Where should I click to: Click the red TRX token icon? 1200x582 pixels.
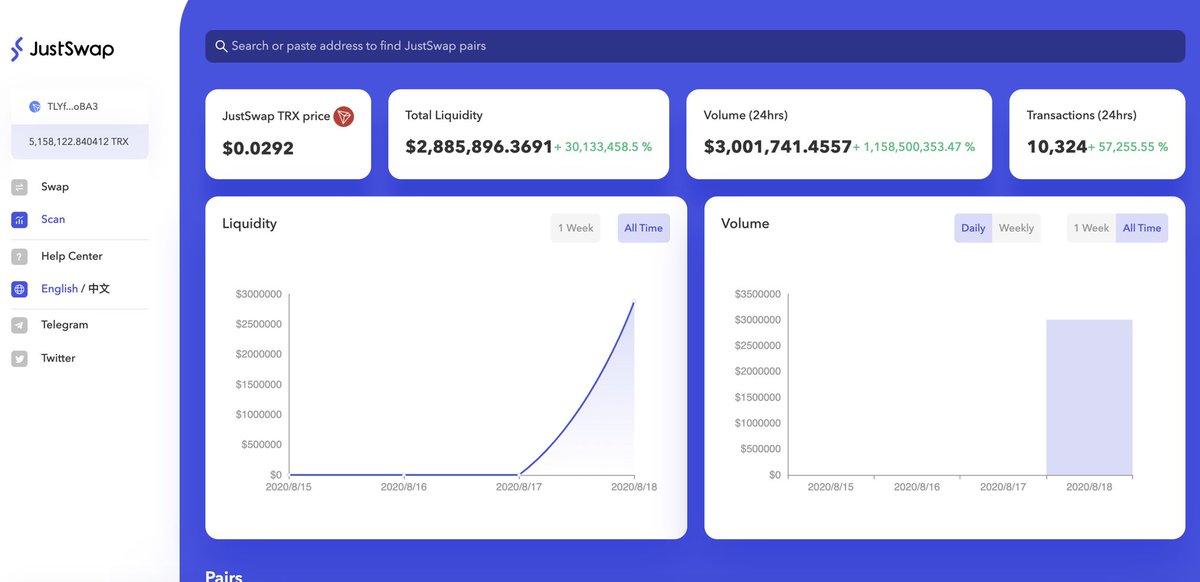click(344, 116)
